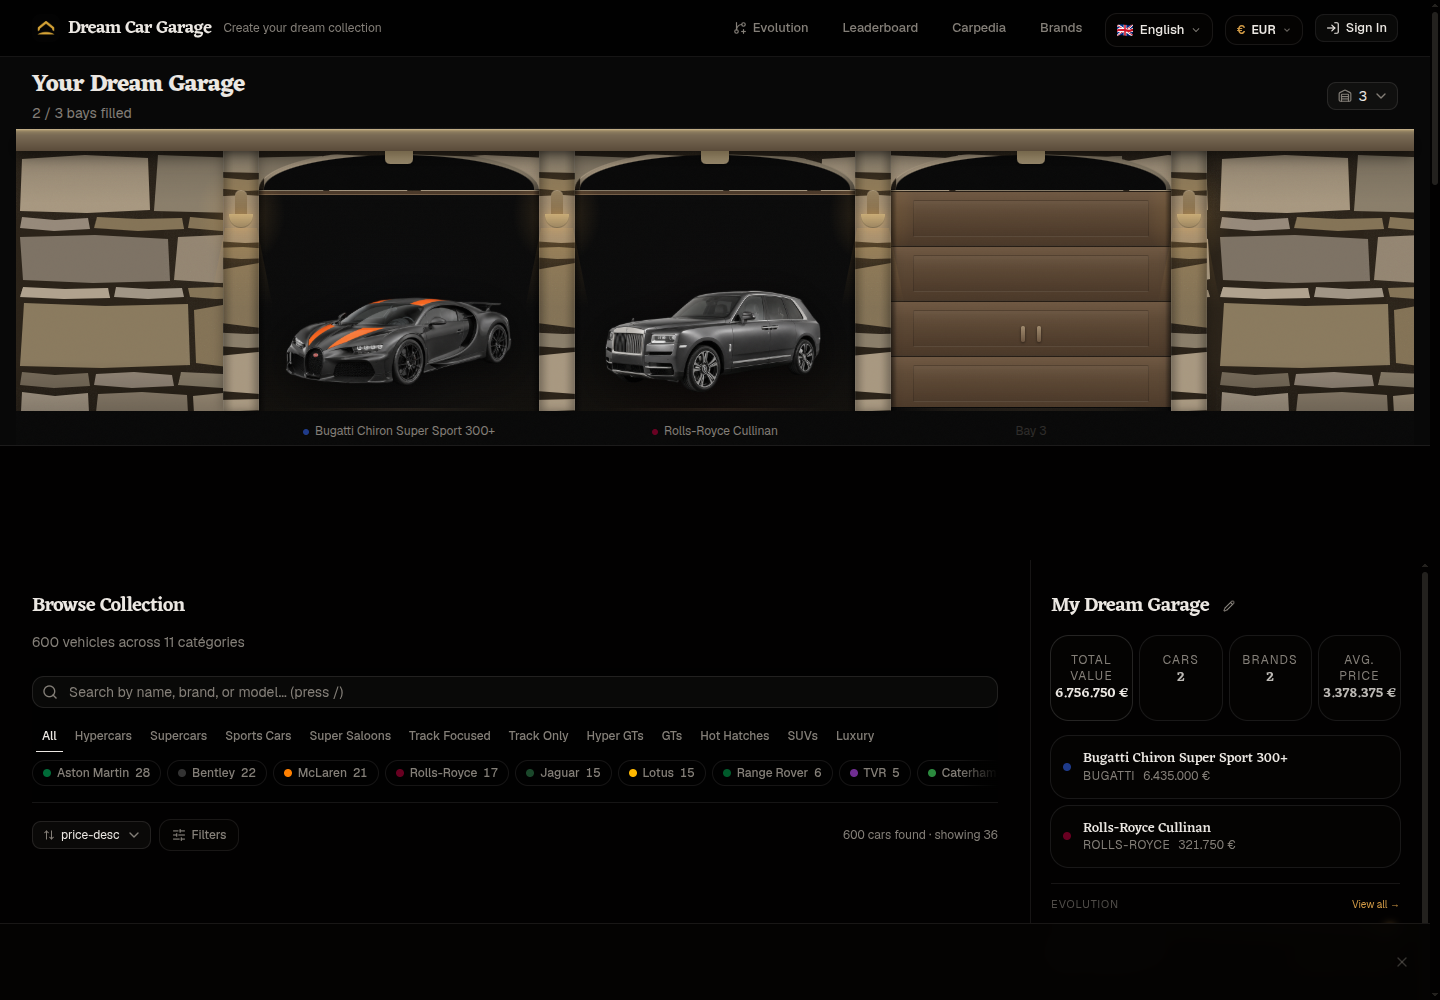This screenshot has width=1440, height=1000.
Task: Toggle the Aston Martin brand filter chip
Action: [96, 773]
